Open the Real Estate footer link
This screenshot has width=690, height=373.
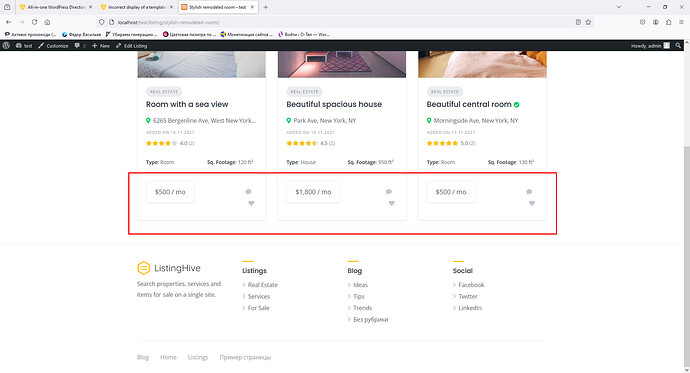click(x=263, y=285)
